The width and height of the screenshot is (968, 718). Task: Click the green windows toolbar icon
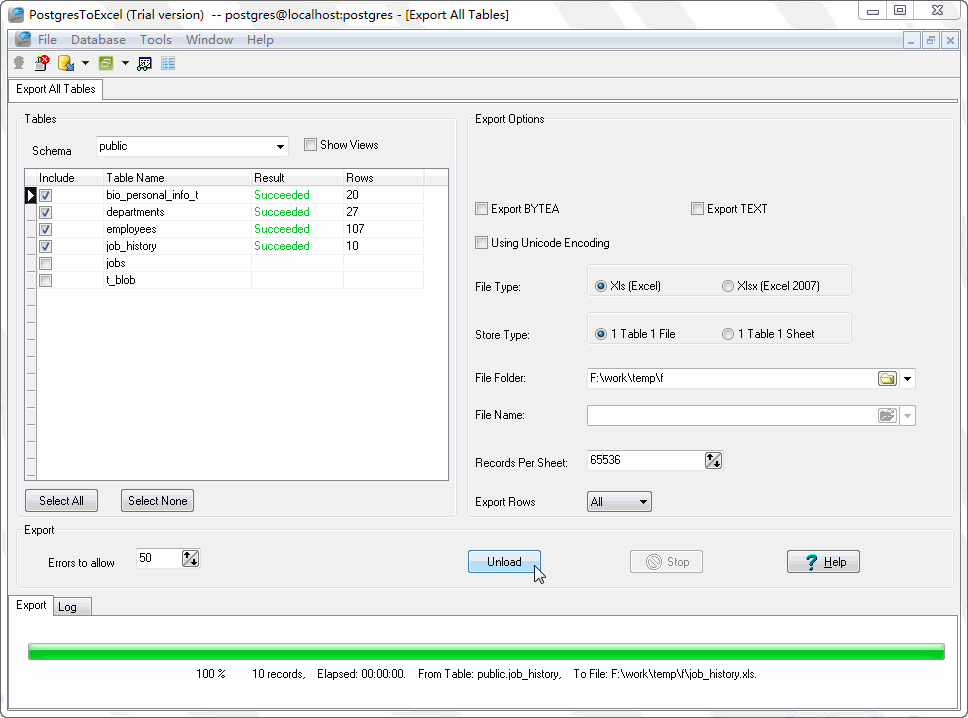106,63
